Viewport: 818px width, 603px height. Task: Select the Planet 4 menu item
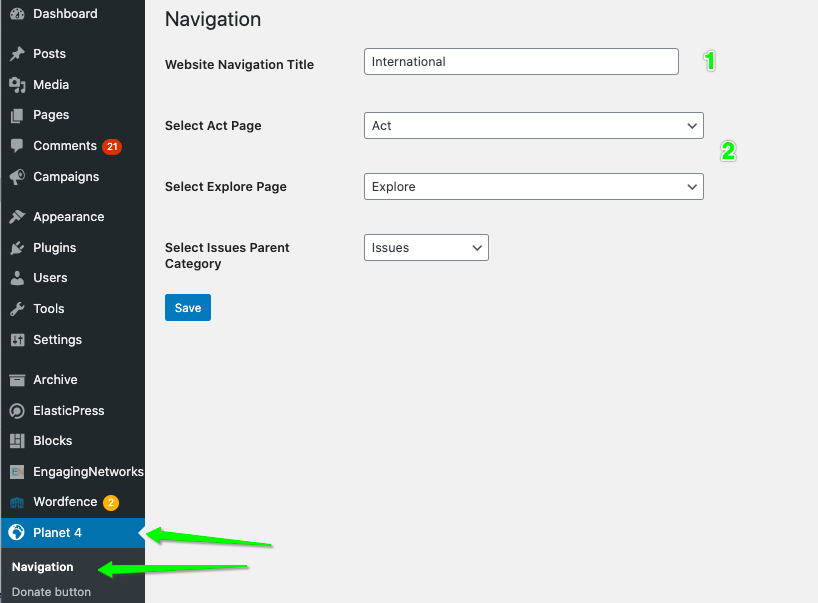73,533
